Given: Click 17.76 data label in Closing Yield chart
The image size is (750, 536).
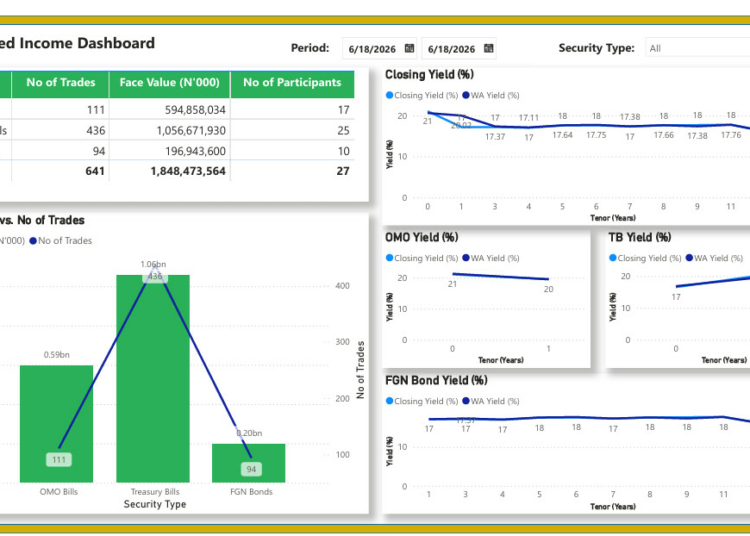Looking at the screenshot, I should pyautogui.click(x=731, y=135).
